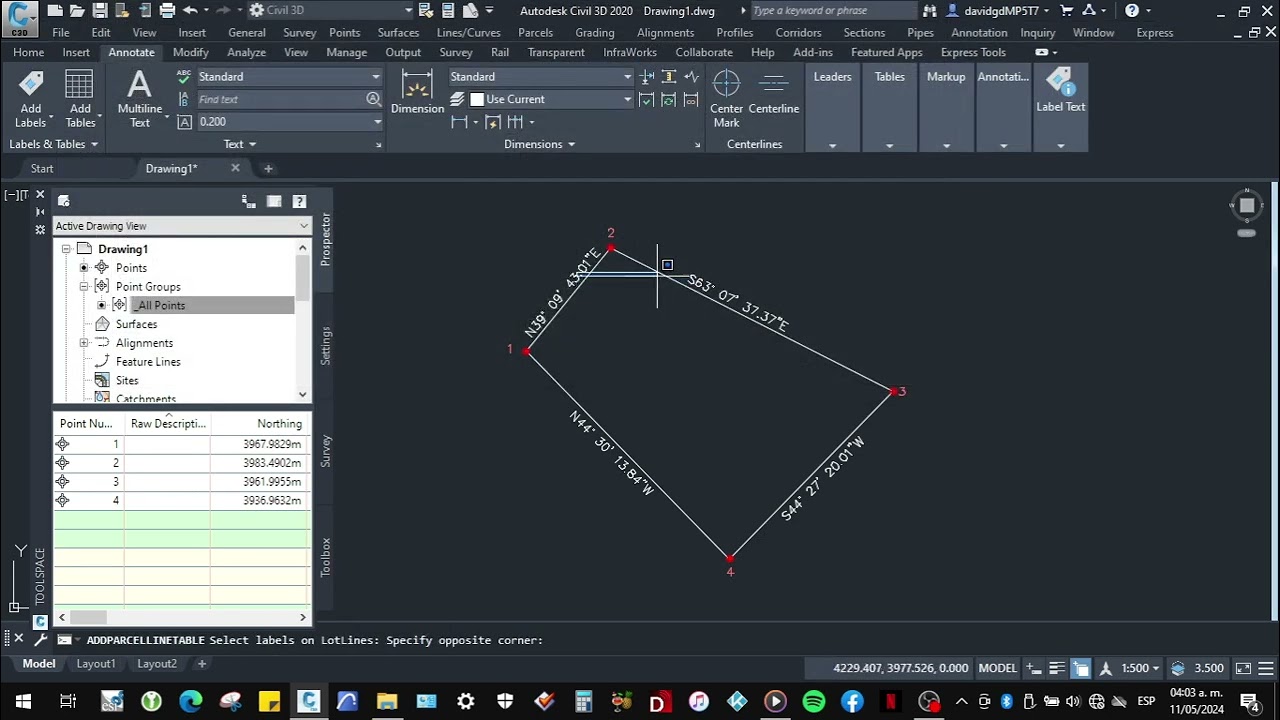Expand the Markup panel button
Image resolution: width=1280 pixels, height=720 pixels.
pos(946,110)
